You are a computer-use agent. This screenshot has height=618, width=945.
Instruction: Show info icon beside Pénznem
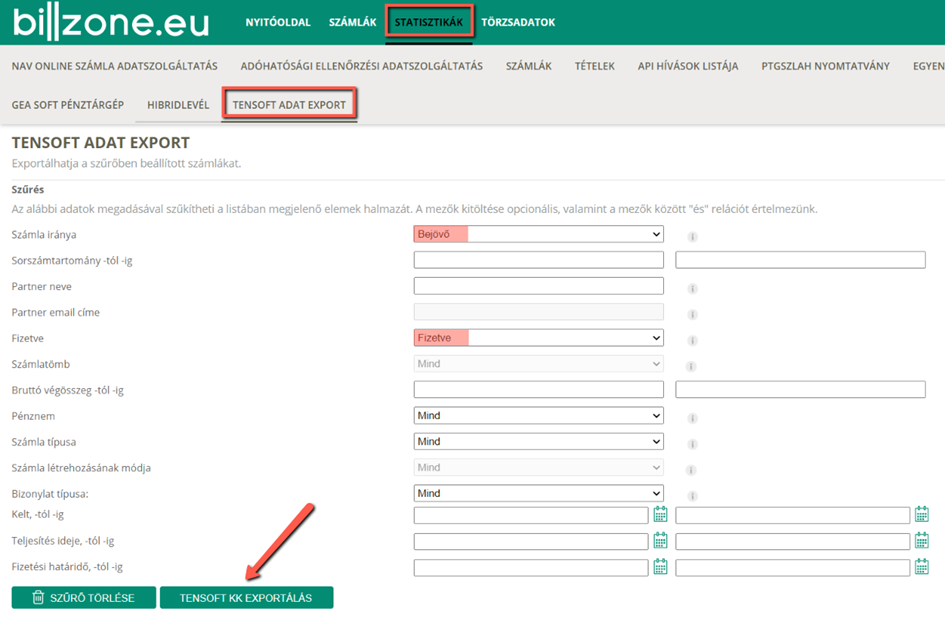pyautogui.click(x=692, y=418)
